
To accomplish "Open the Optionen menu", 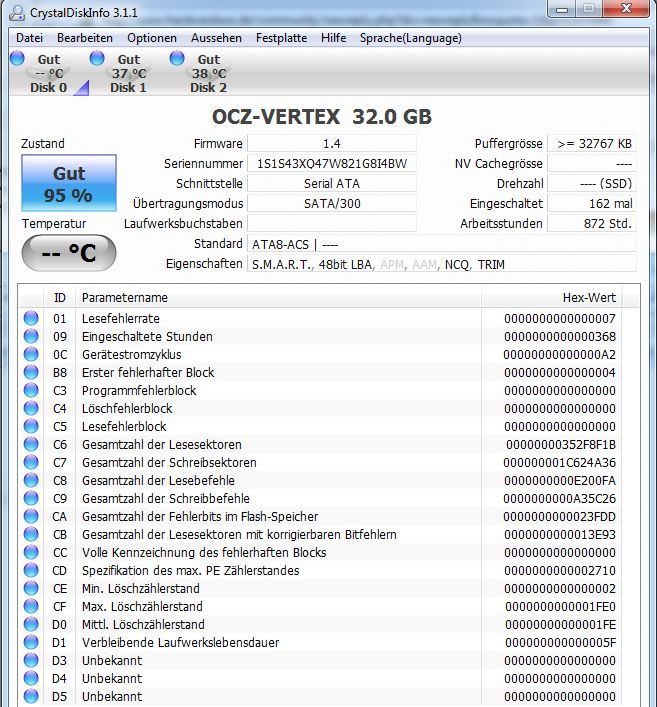I will 152,38.
